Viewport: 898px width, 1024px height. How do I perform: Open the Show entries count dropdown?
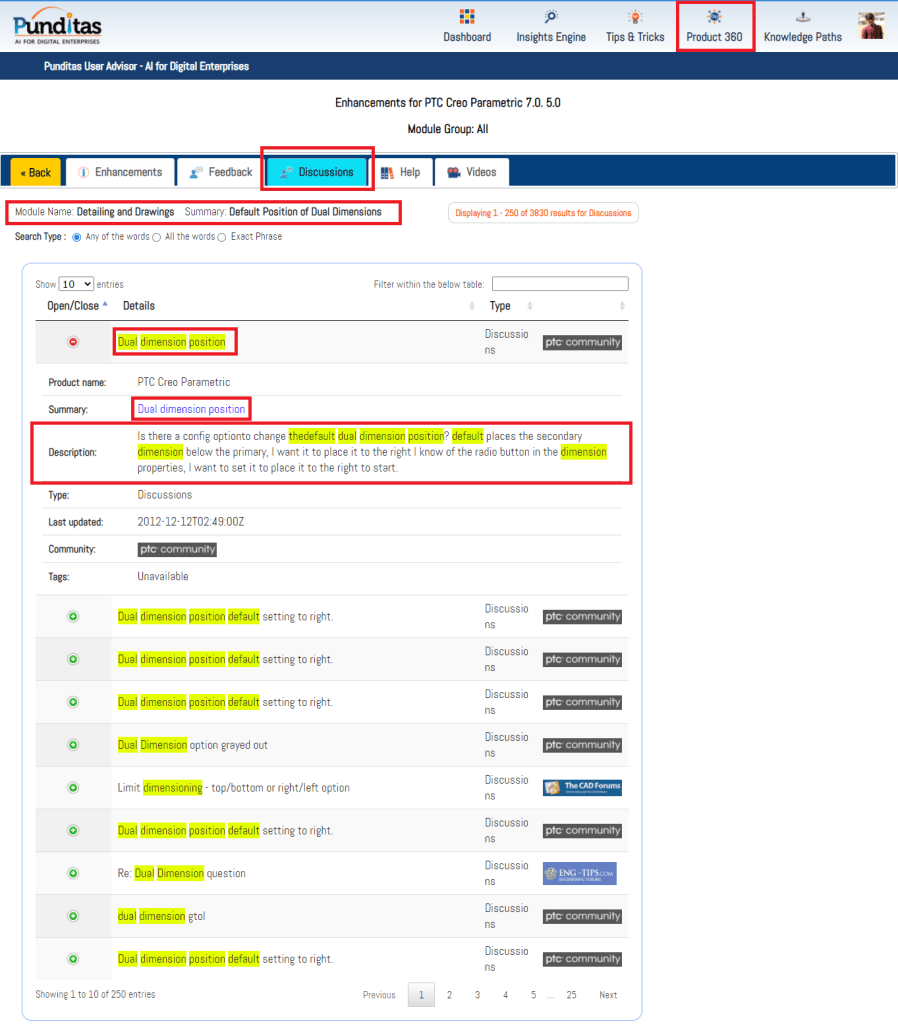[76, 285]
